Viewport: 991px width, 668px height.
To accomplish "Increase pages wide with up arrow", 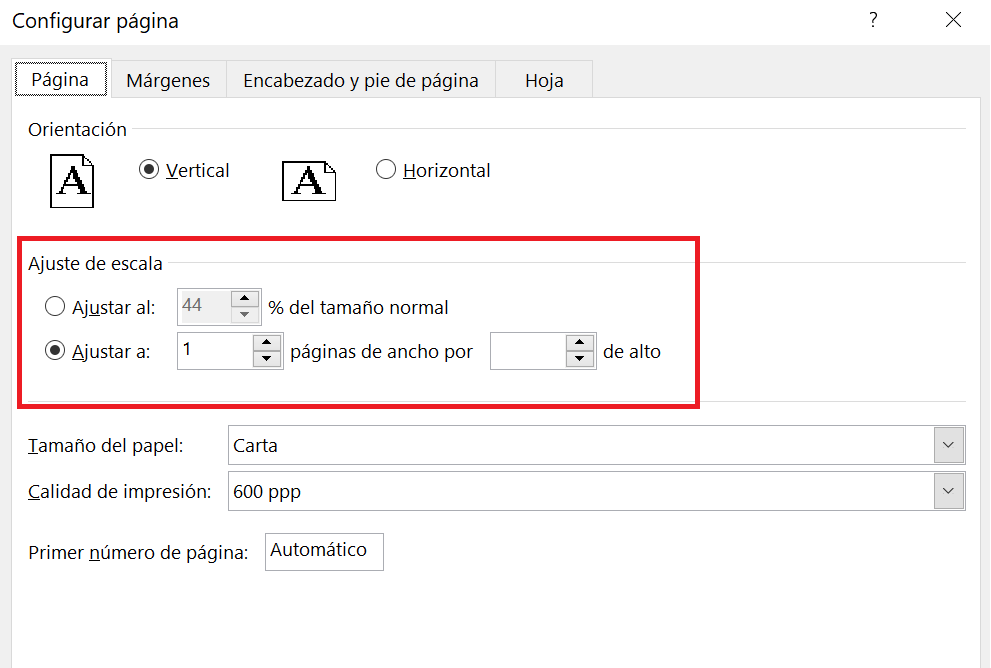I will pyautogui.click(x=268, y=343).
